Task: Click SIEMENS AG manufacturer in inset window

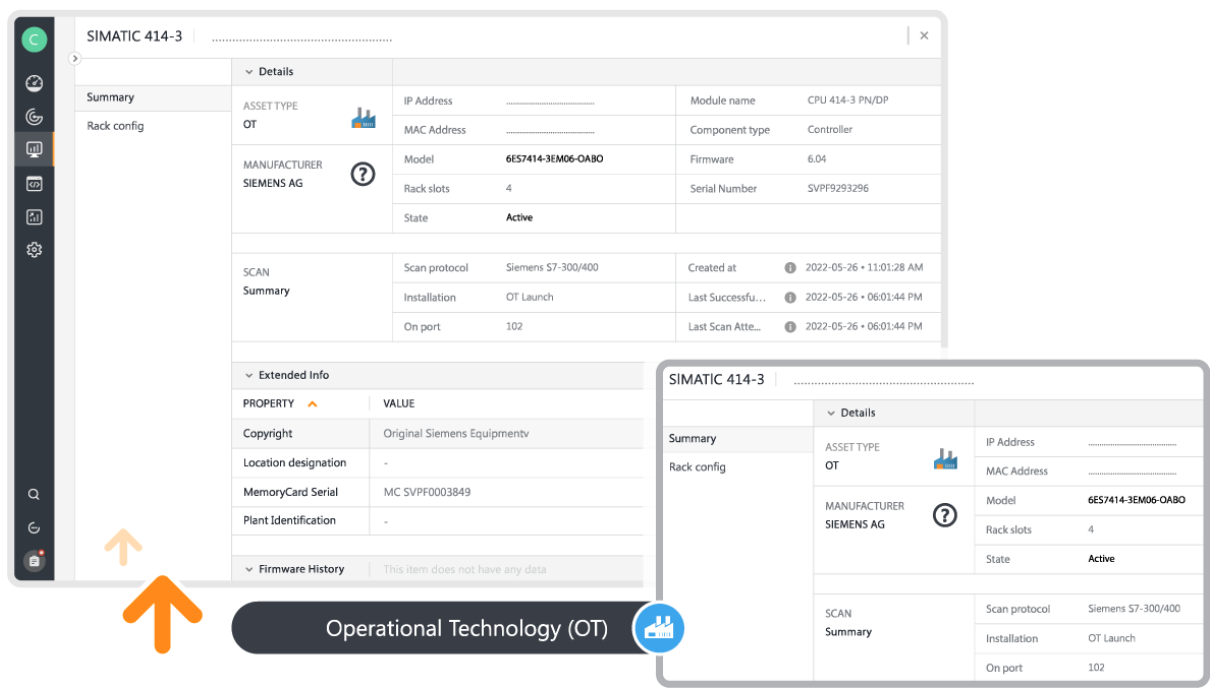Action: [855, 525]
